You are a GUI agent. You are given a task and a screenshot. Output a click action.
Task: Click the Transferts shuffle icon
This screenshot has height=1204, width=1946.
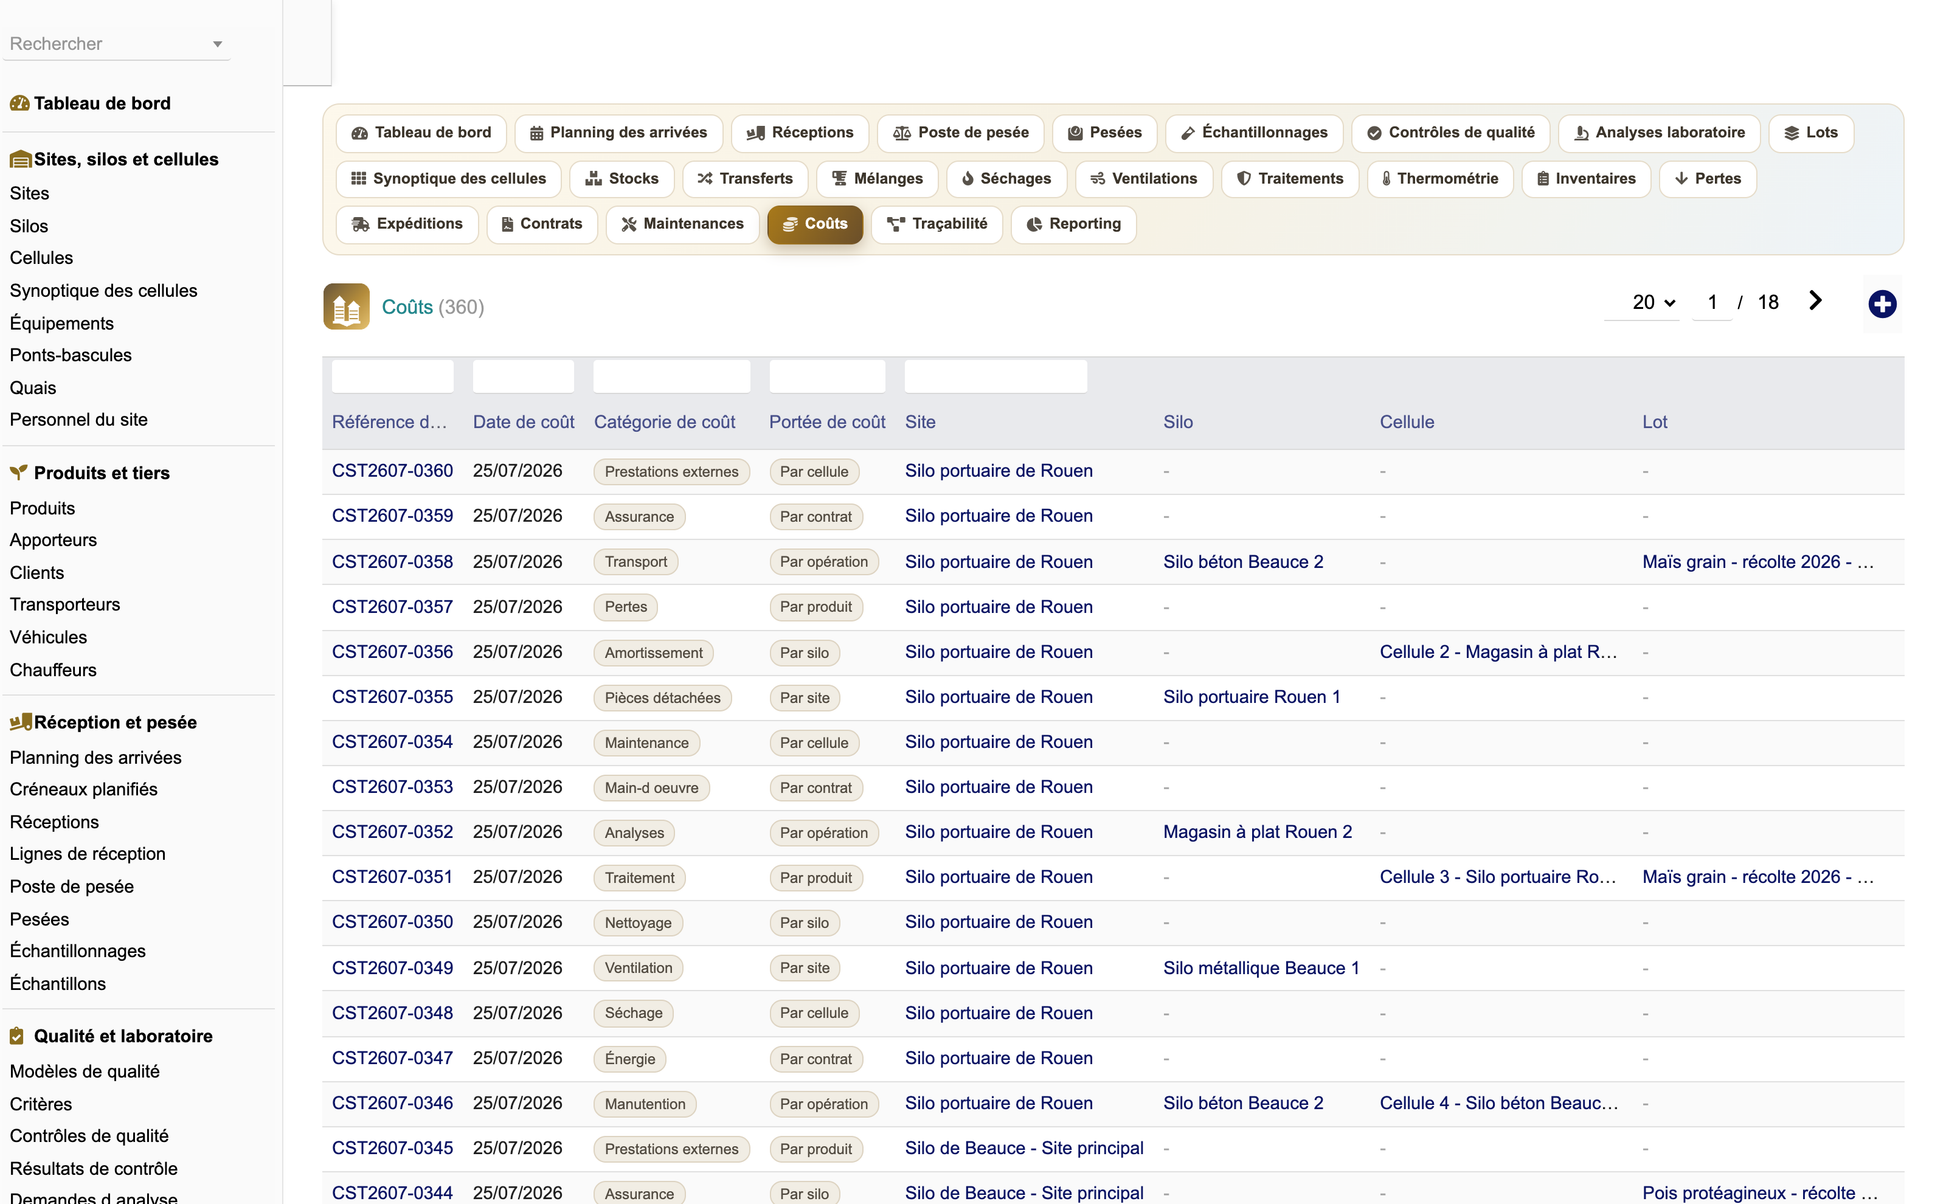tap(705, 179)
